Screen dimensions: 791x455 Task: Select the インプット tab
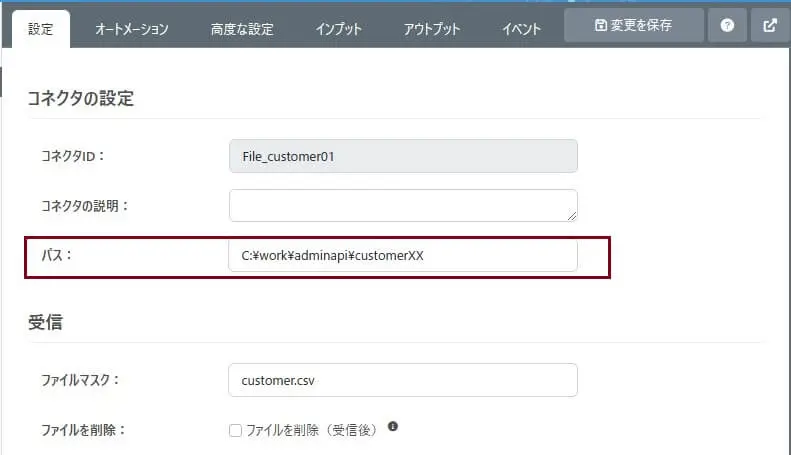(339, 29)
